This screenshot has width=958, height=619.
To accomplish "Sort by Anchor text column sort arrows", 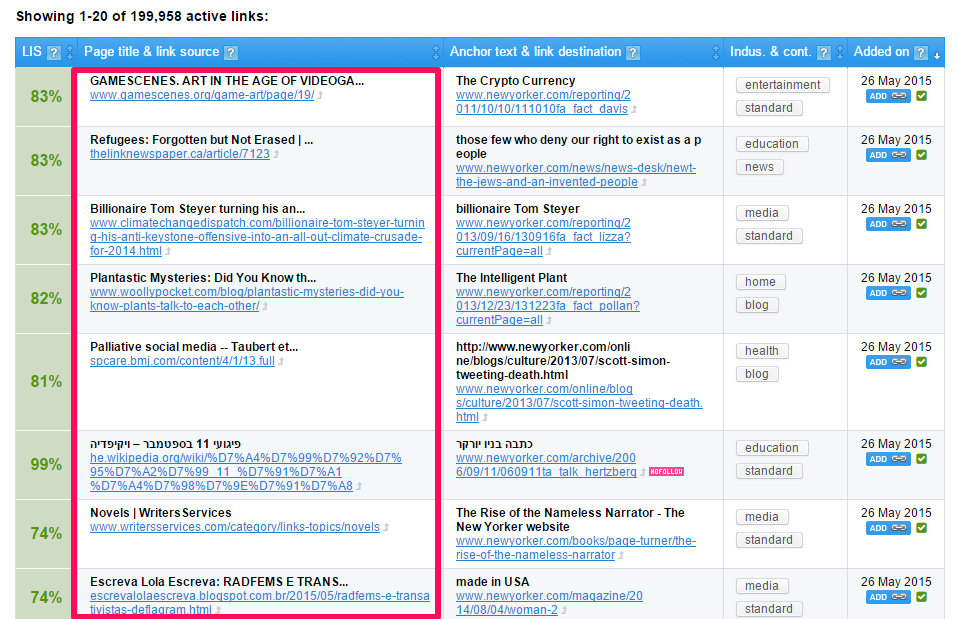I will point(717,52).
